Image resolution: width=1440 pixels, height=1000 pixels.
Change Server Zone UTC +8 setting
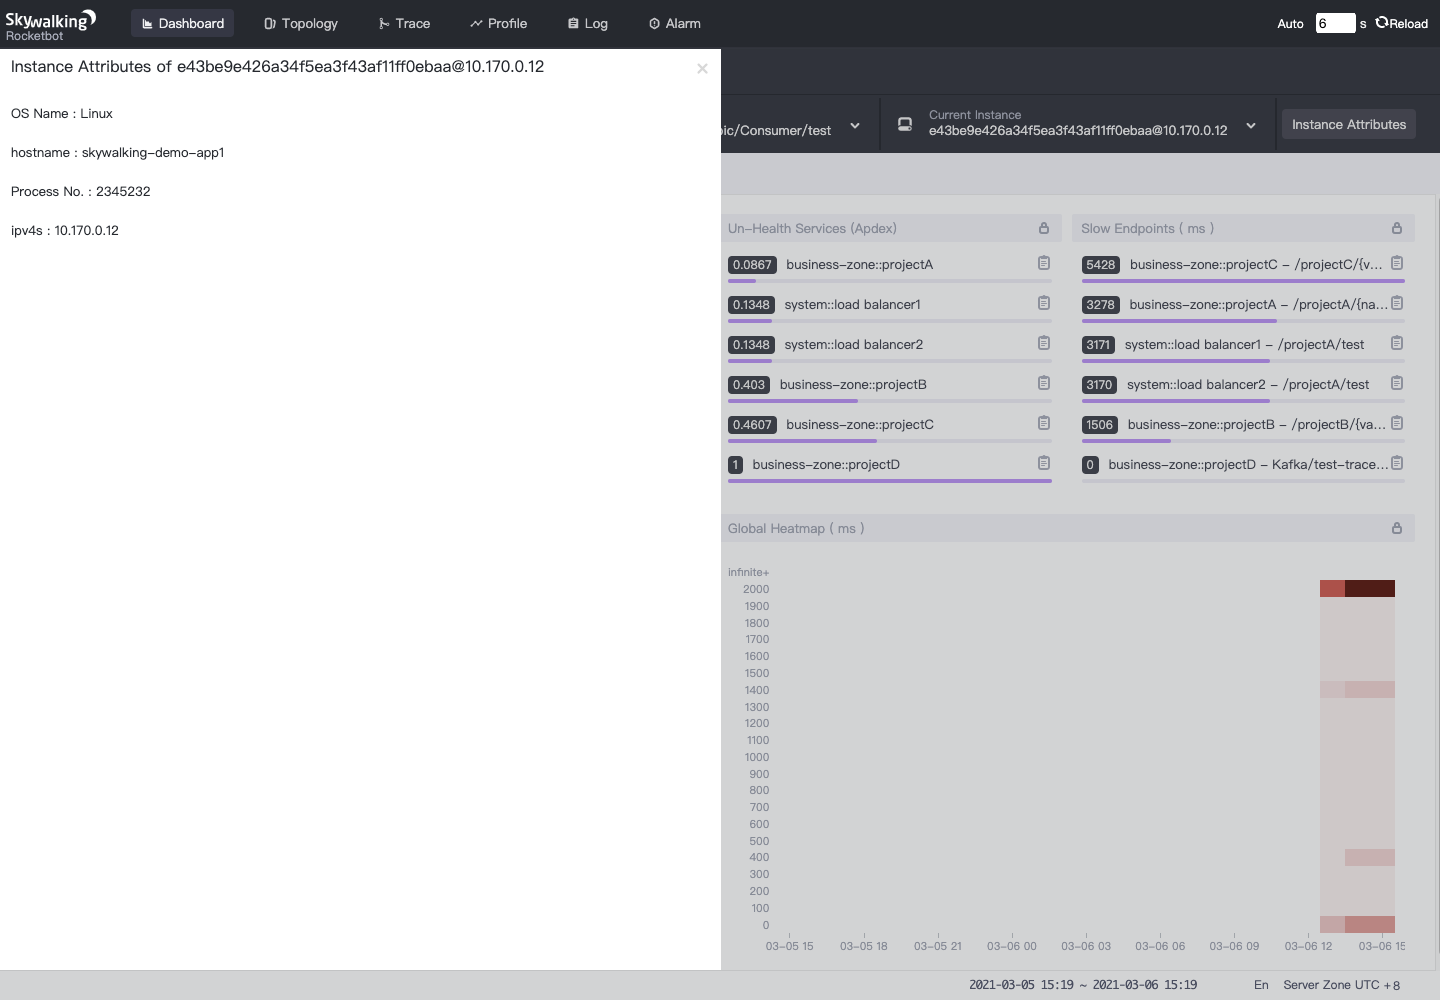[1341, 985]
